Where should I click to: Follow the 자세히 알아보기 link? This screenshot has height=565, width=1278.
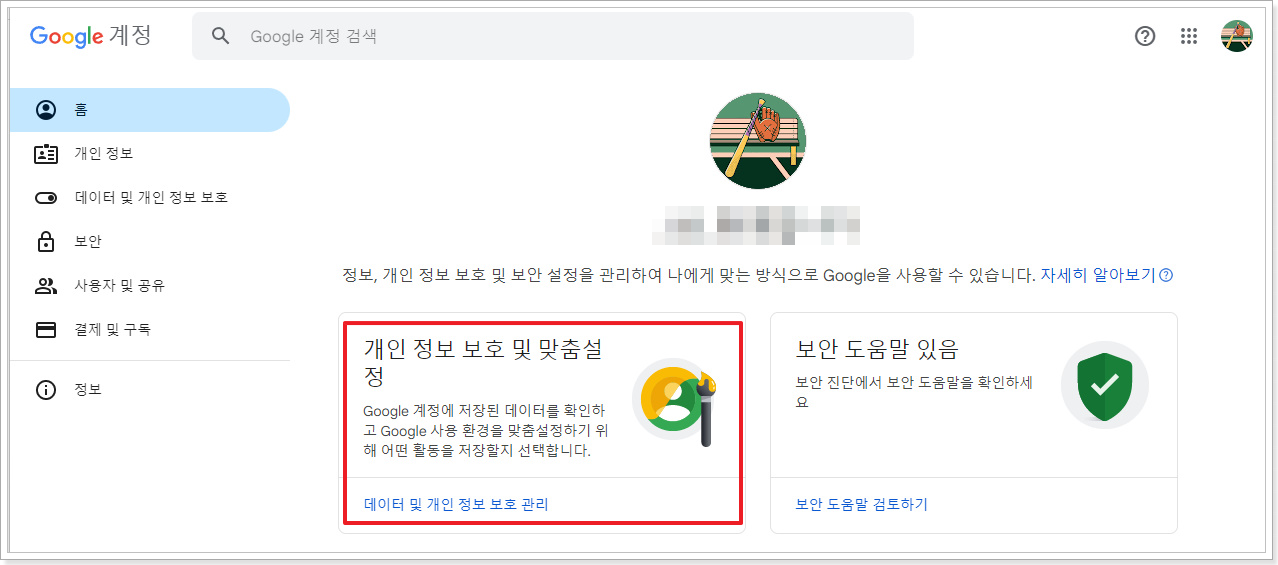pos(1098,275)
